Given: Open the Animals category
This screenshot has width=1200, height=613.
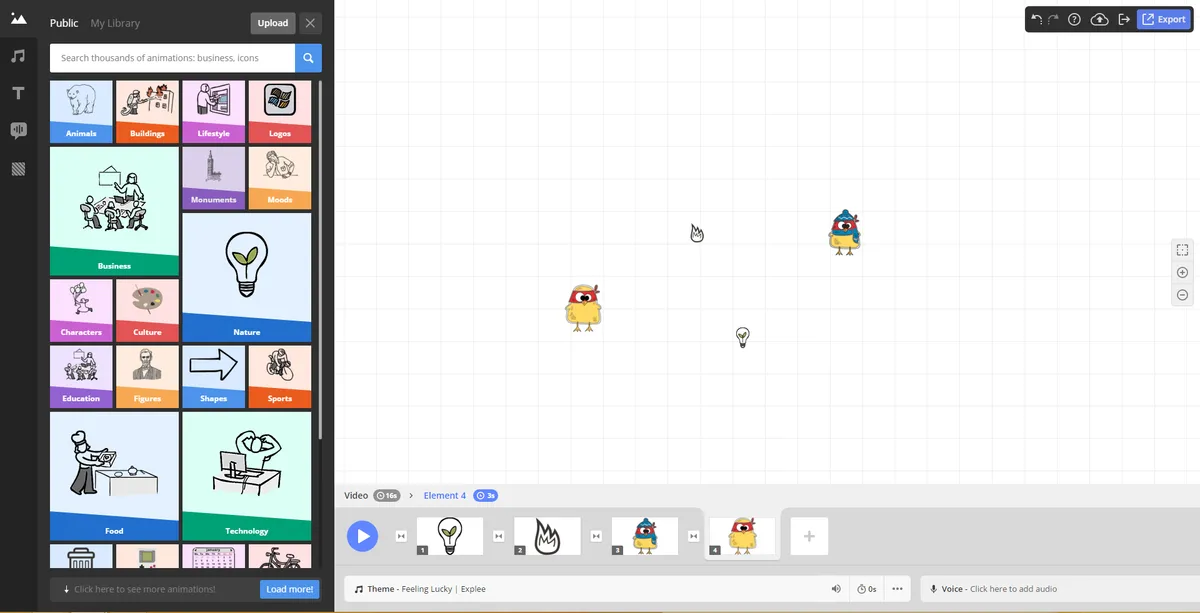Looking at the screenshot, I should pyautogui.click(x=81, y=112).
